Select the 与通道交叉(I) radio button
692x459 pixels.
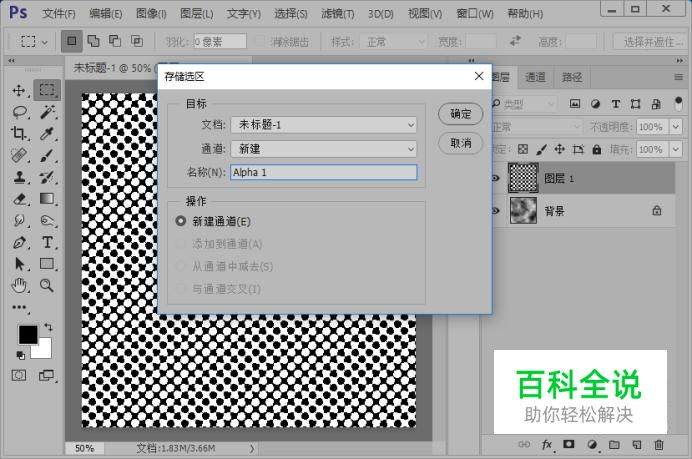point(181,289)
